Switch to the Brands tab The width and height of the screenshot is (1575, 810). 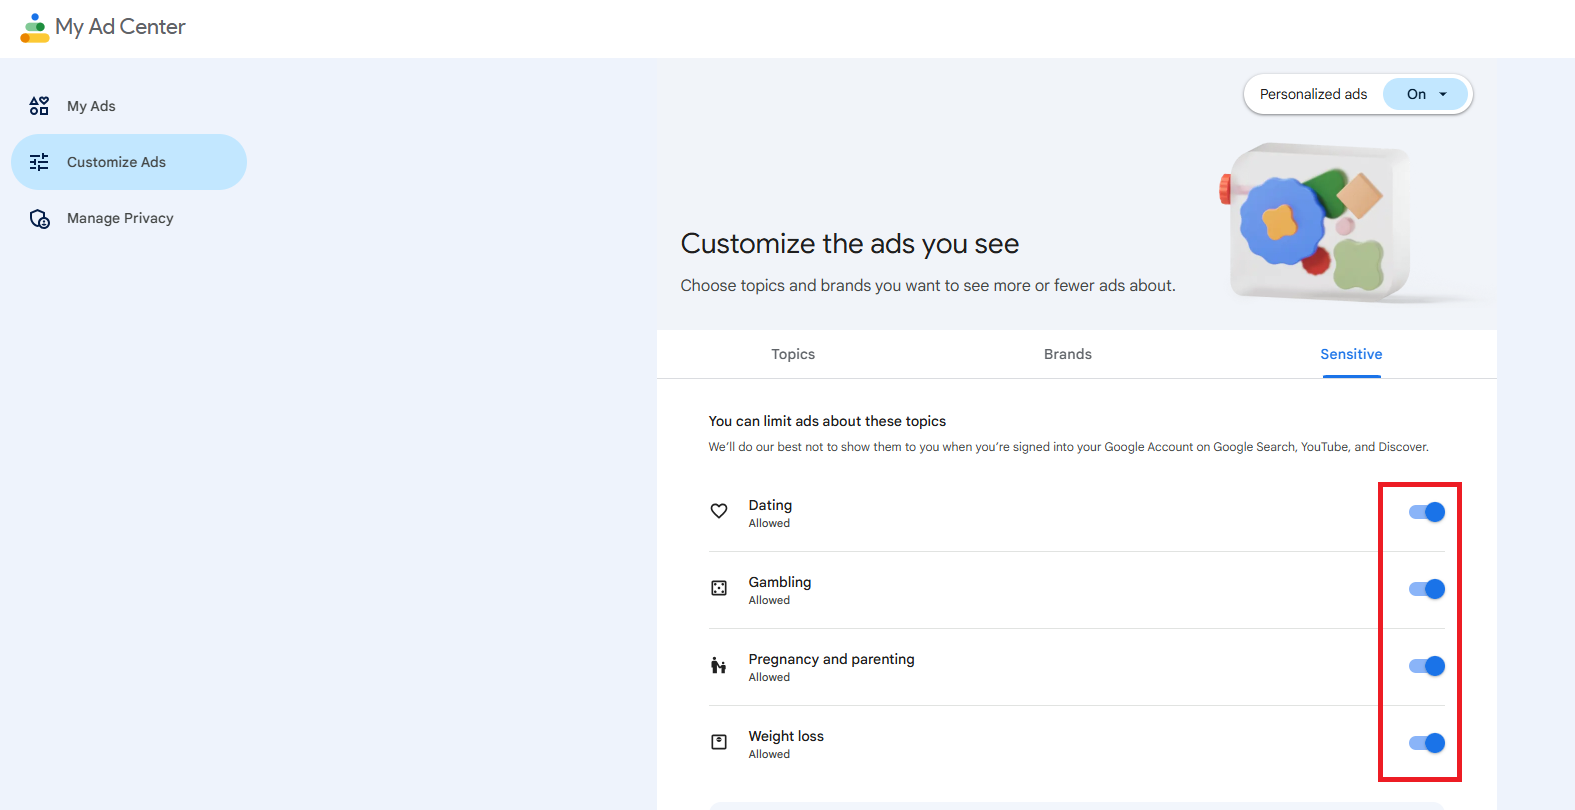click(x=1068, y=354)
